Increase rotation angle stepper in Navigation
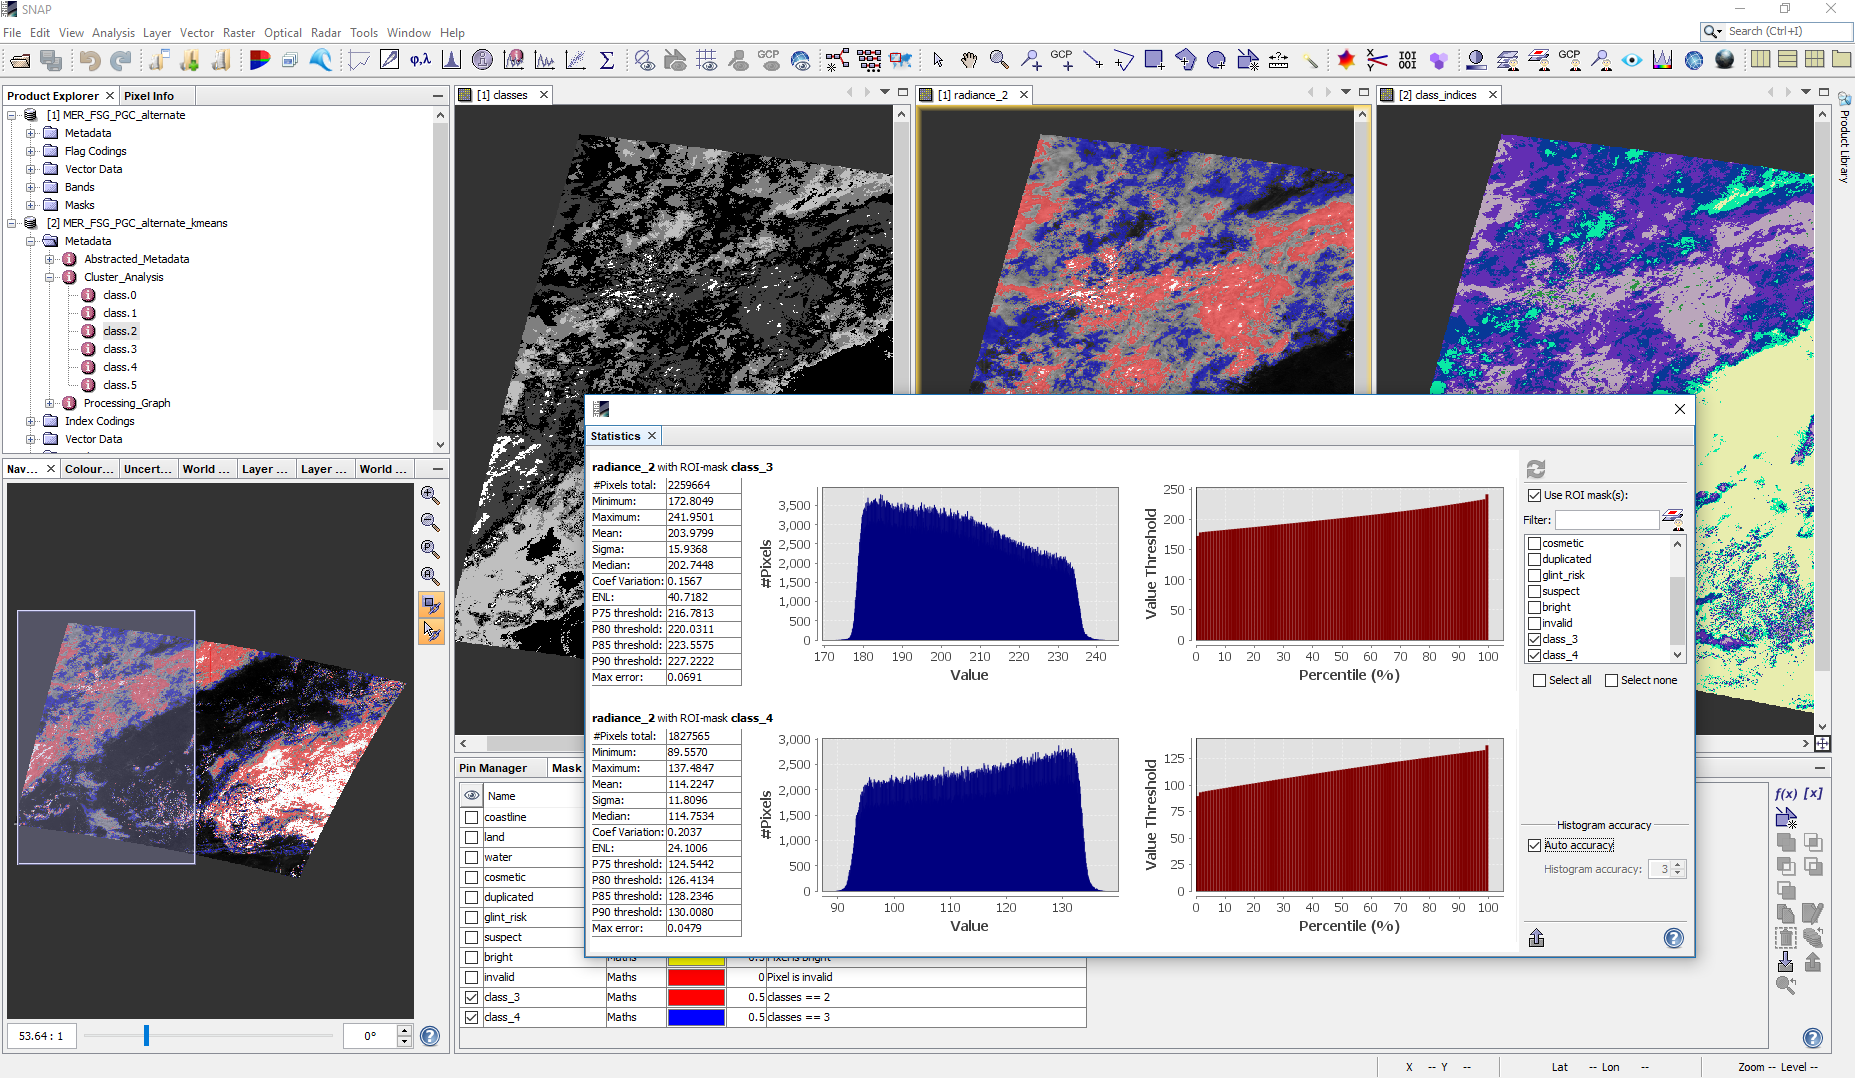Image resolution: width=1855 pixels, height=1078 pixels. pos(404,1030)
